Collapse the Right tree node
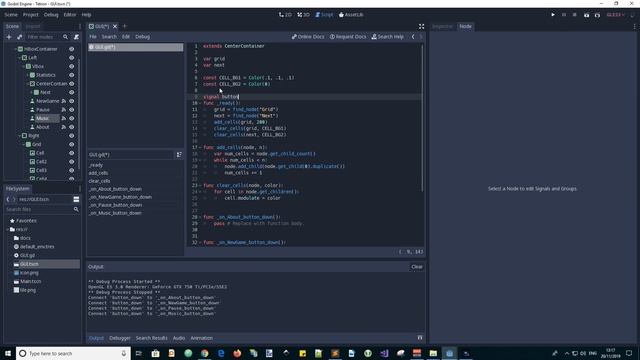Screen dimensions: 640x360 click(20, 136)
